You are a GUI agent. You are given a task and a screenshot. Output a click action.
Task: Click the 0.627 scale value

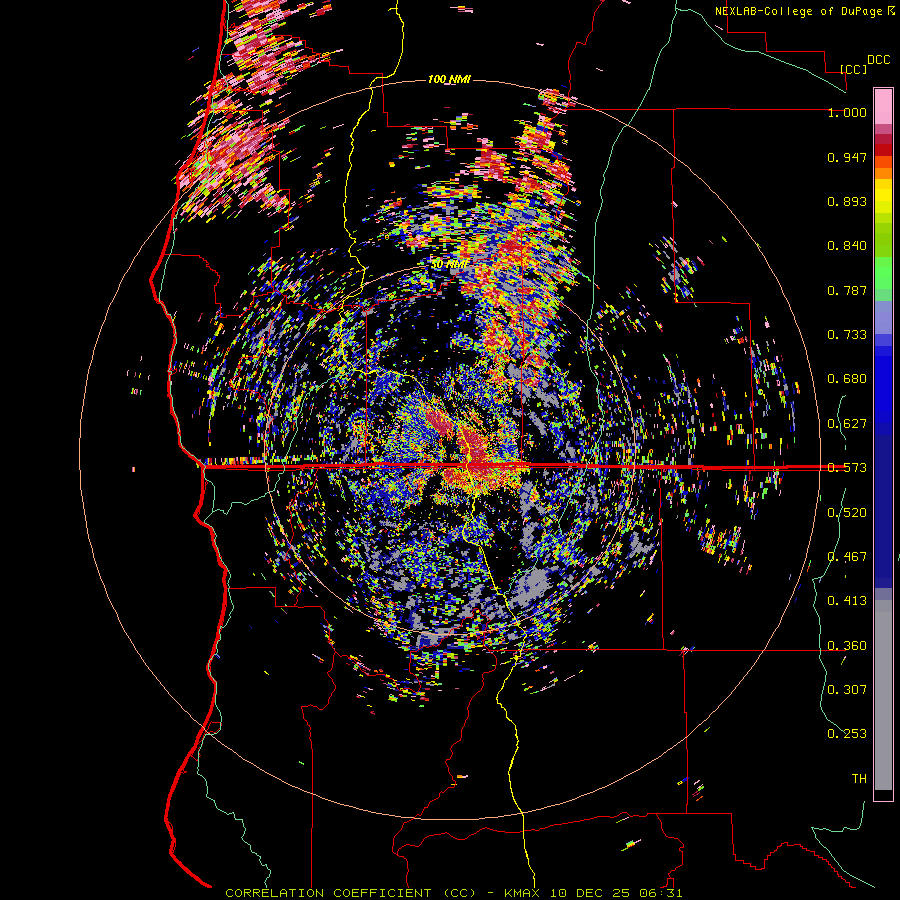(847, 424)
